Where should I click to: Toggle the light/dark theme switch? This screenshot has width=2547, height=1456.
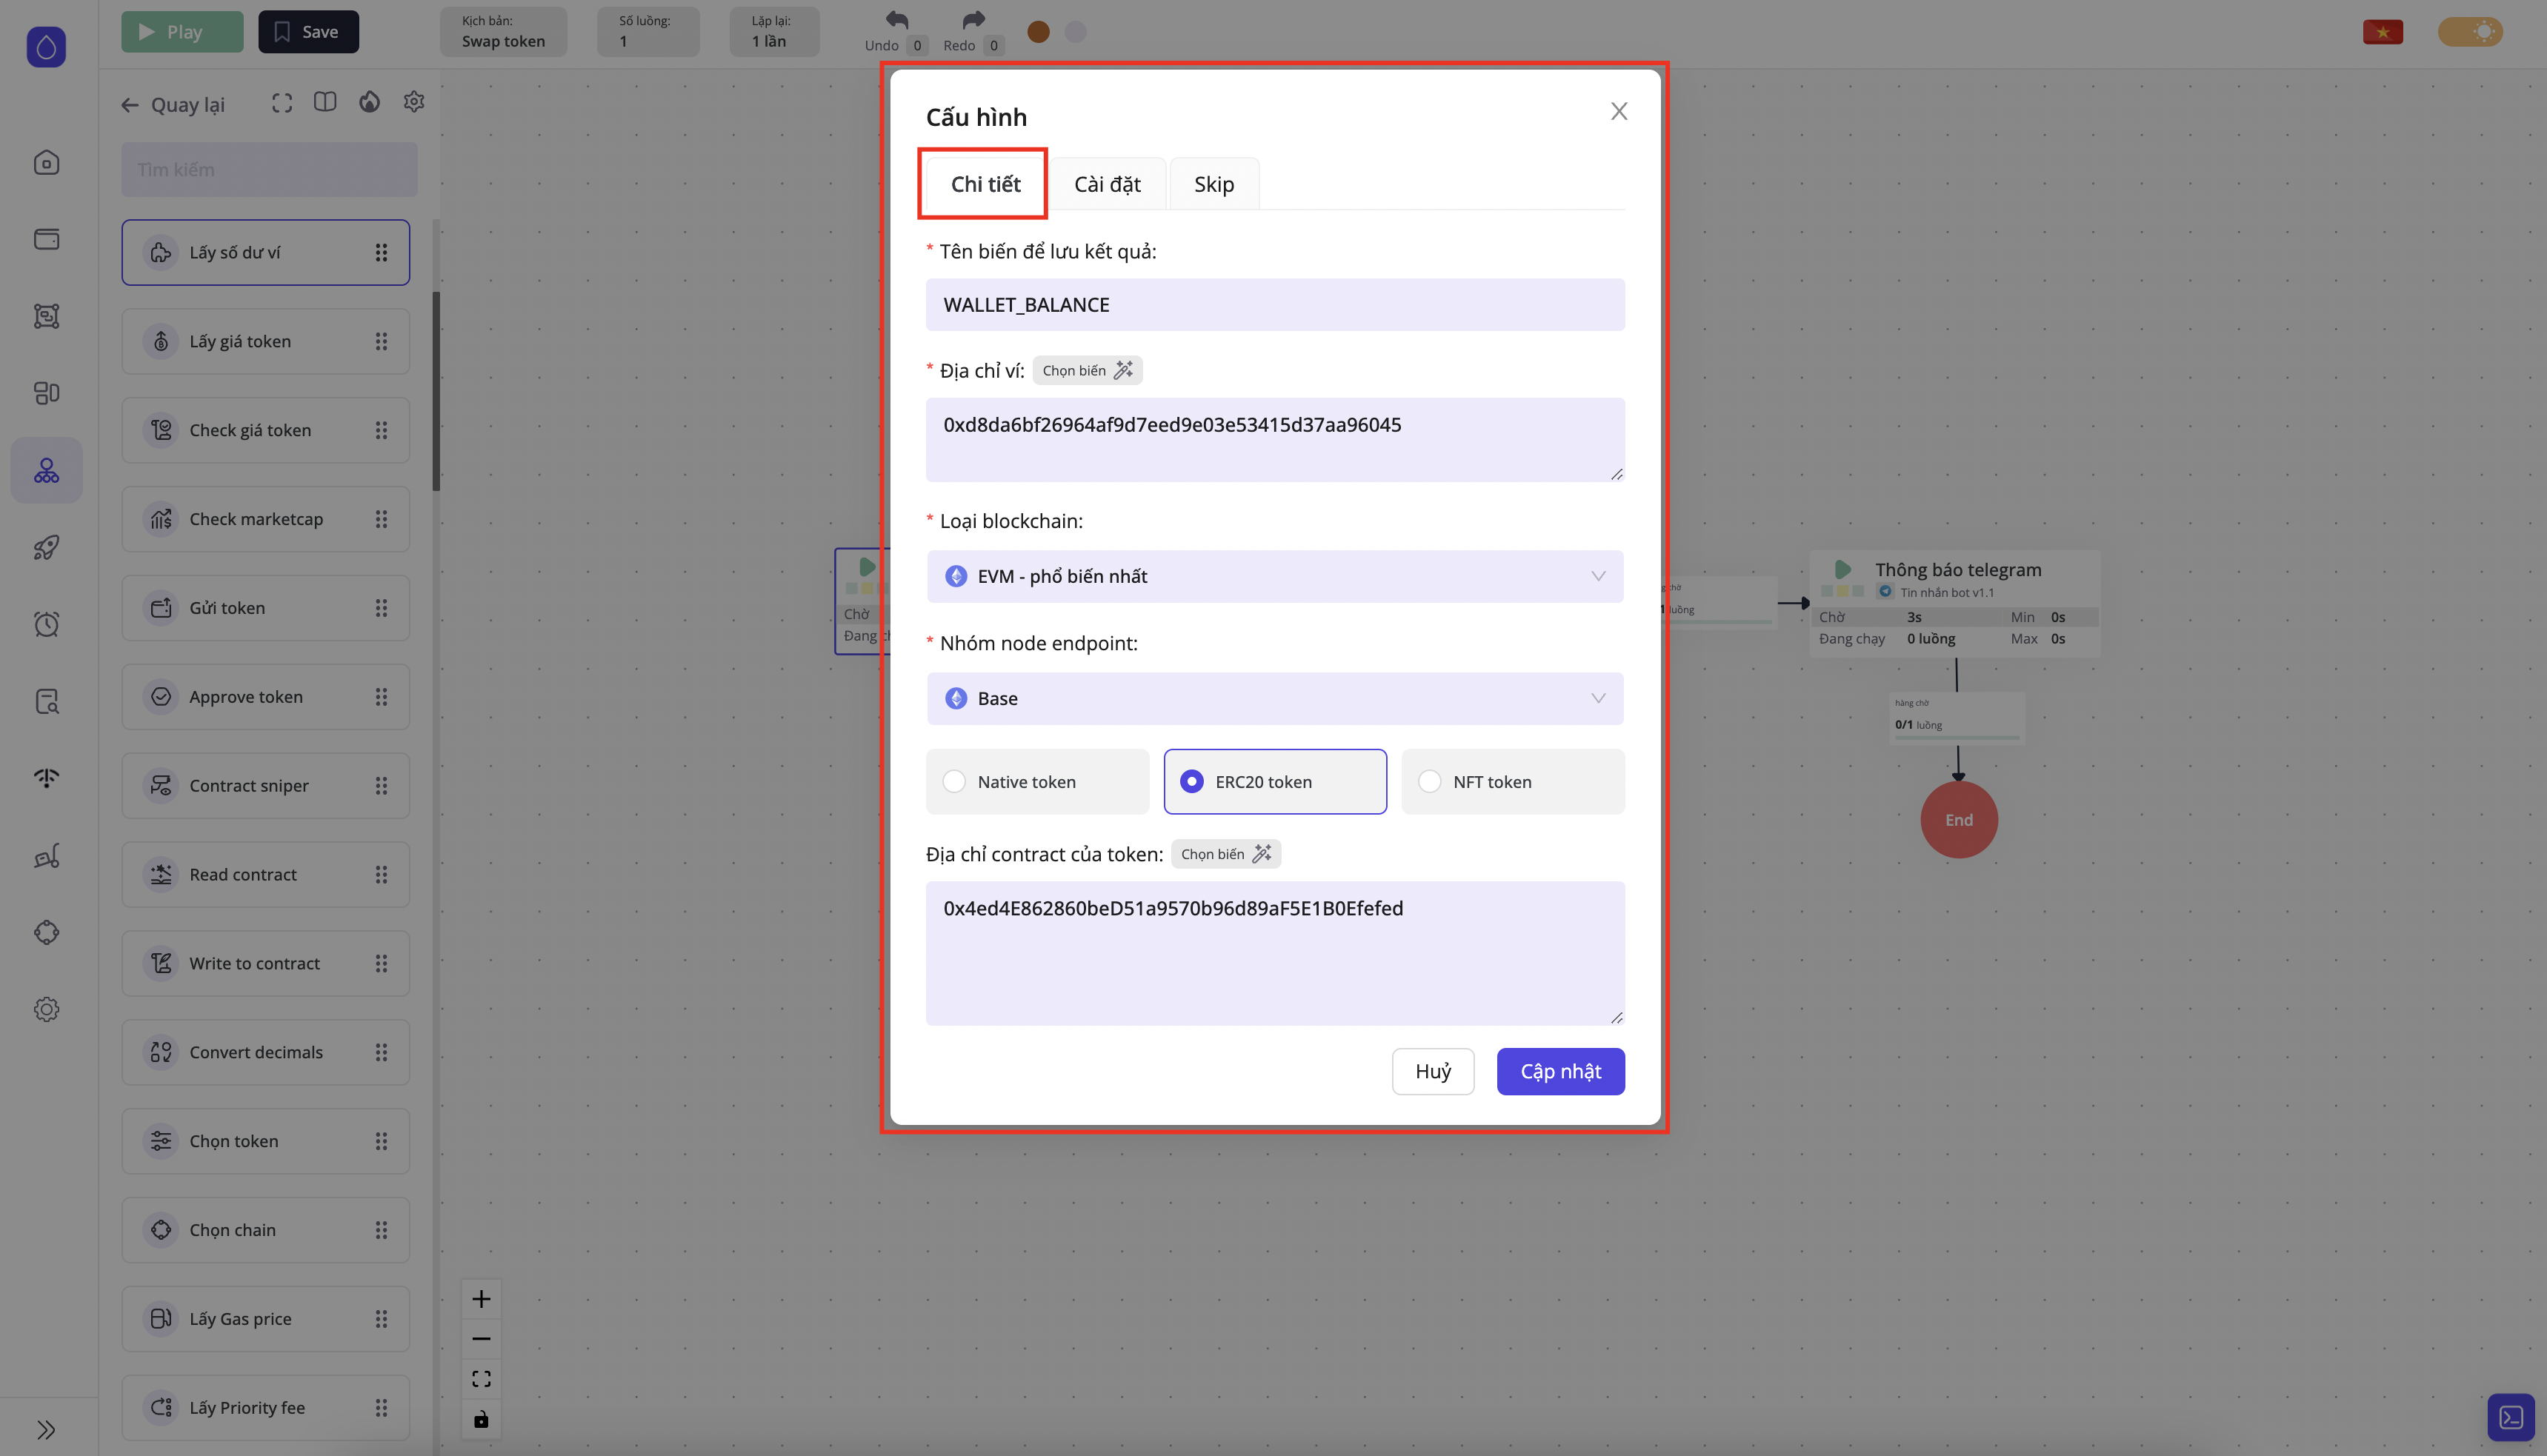tap(2470, 32)
